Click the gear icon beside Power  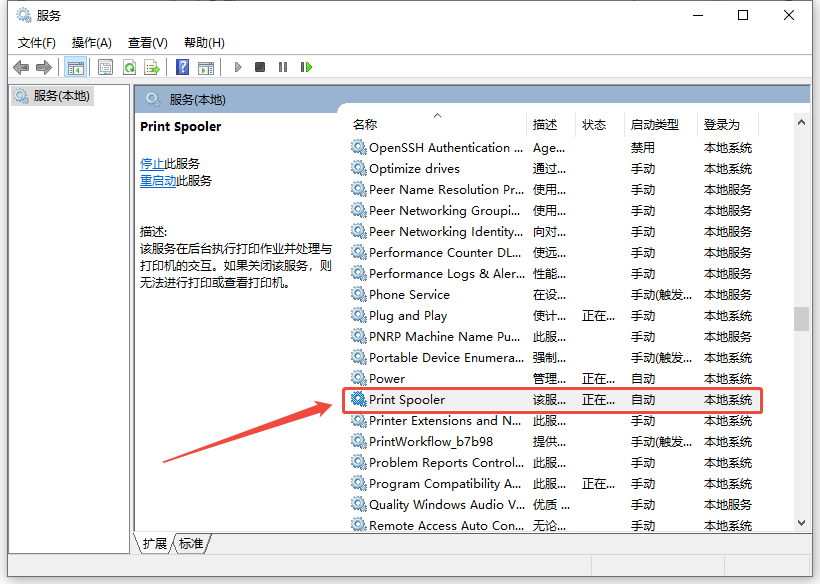tap(358, 378)
